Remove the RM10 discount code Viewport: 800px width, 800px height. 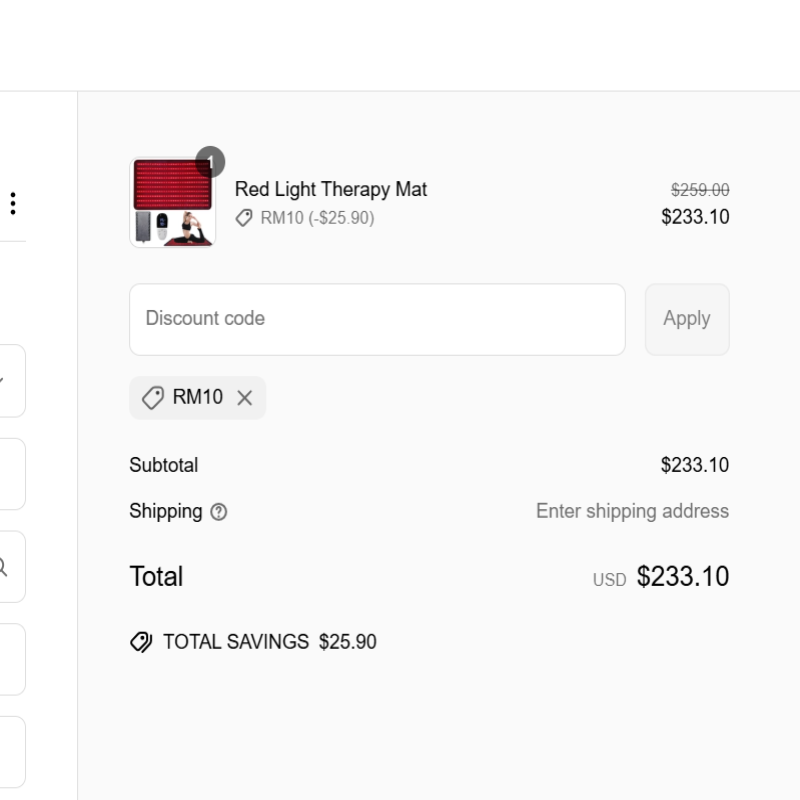pos(245,398)
